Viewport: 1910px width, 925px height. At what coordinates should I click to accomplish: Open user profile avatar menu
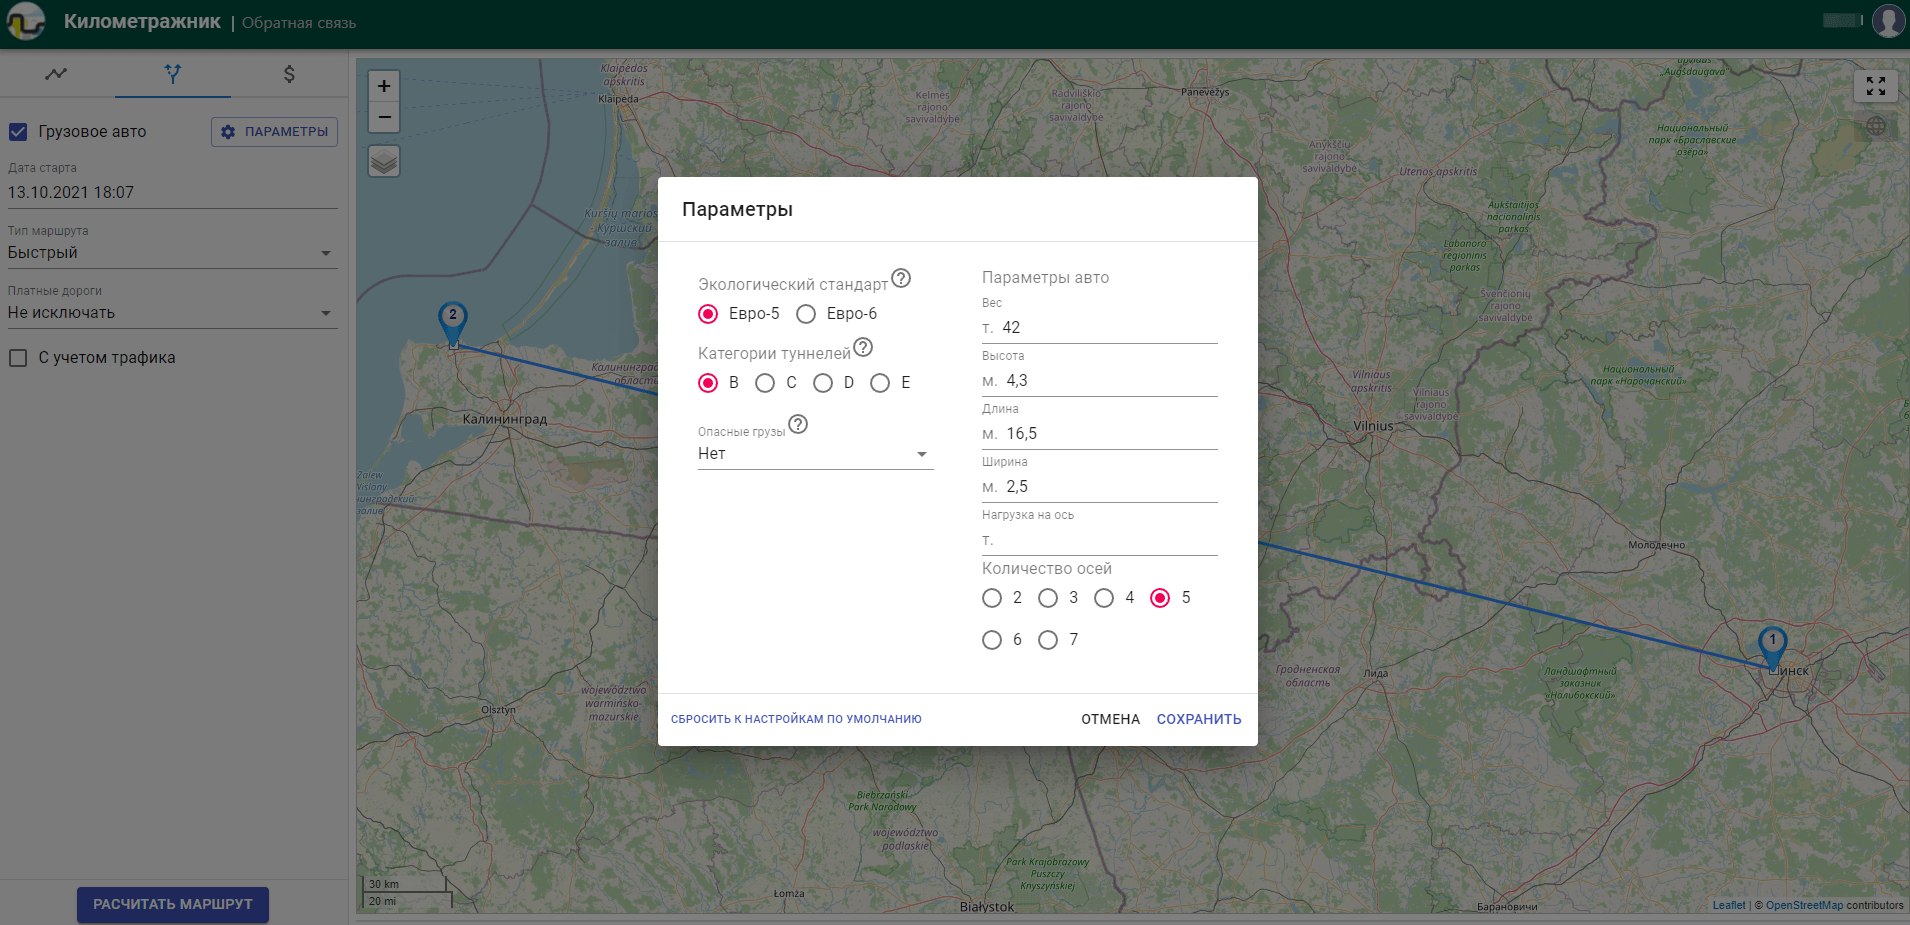1887,21
